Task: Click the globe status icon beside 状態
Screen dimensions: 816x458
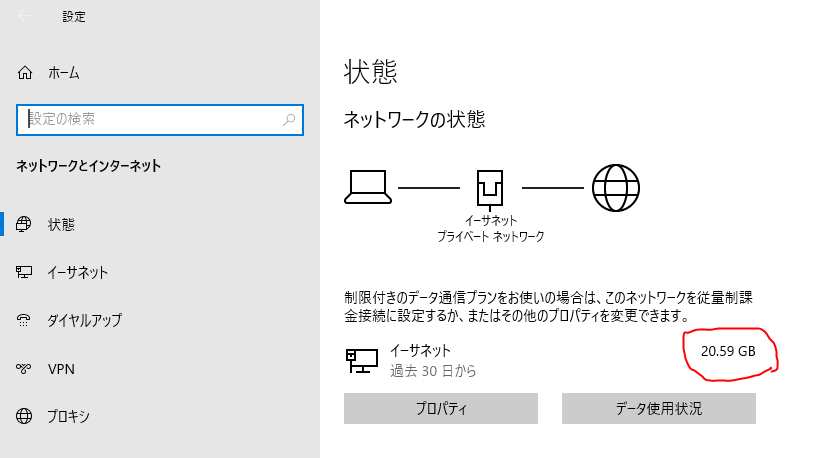Action: [x=23, y=224]
